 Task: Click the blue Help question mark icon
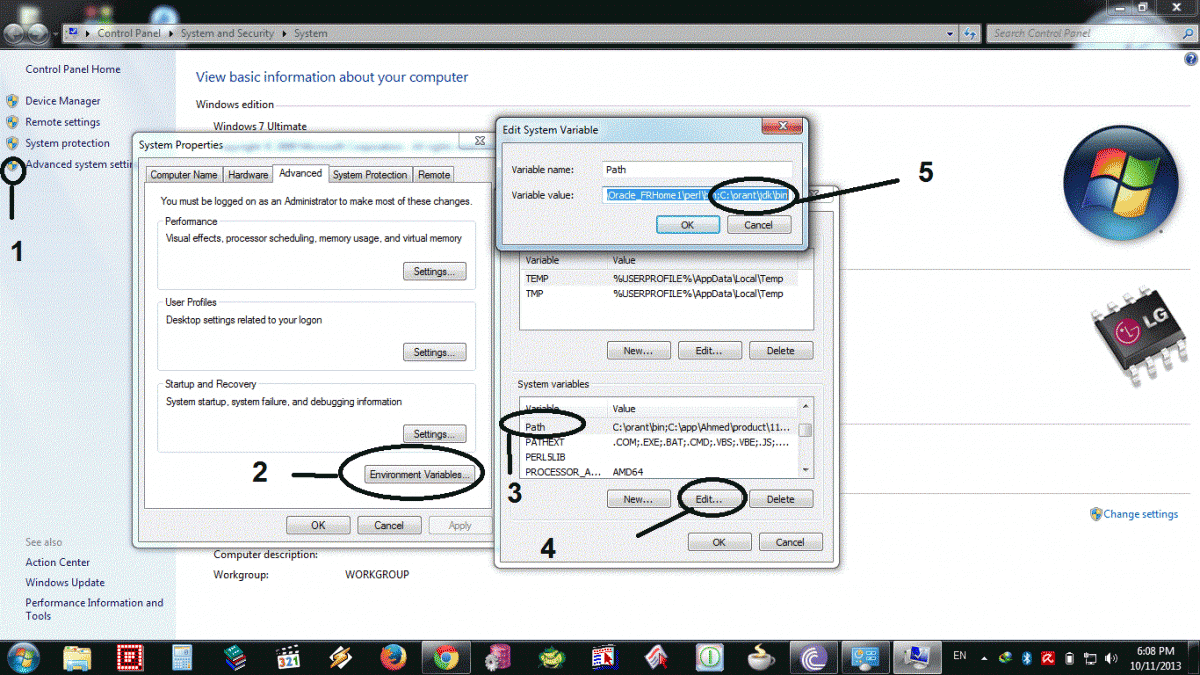pos(1190,59)
